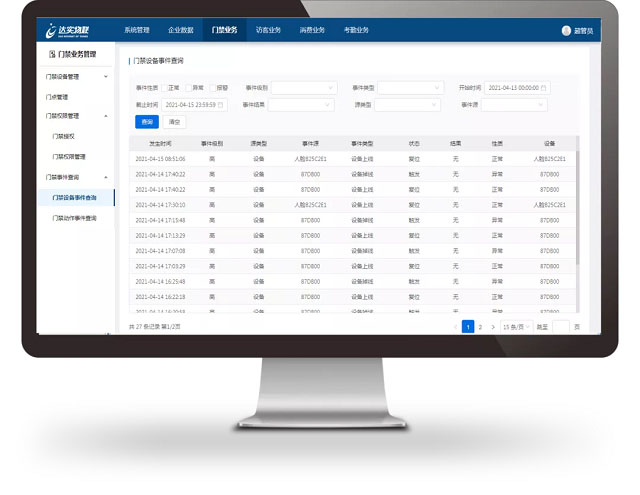
Task: Click the blue 查询 button
Action: [146, 121]
